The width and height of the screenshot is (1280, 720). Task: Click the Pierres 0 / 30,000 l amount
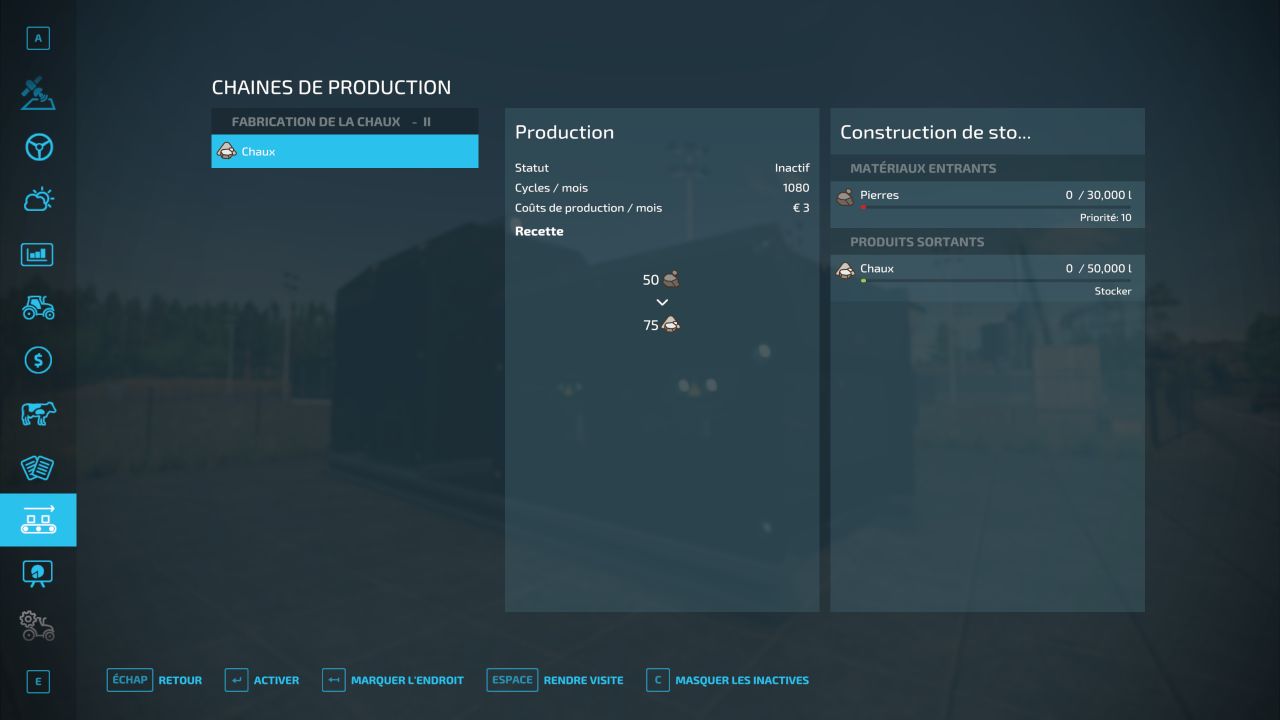click(1098, 195)
